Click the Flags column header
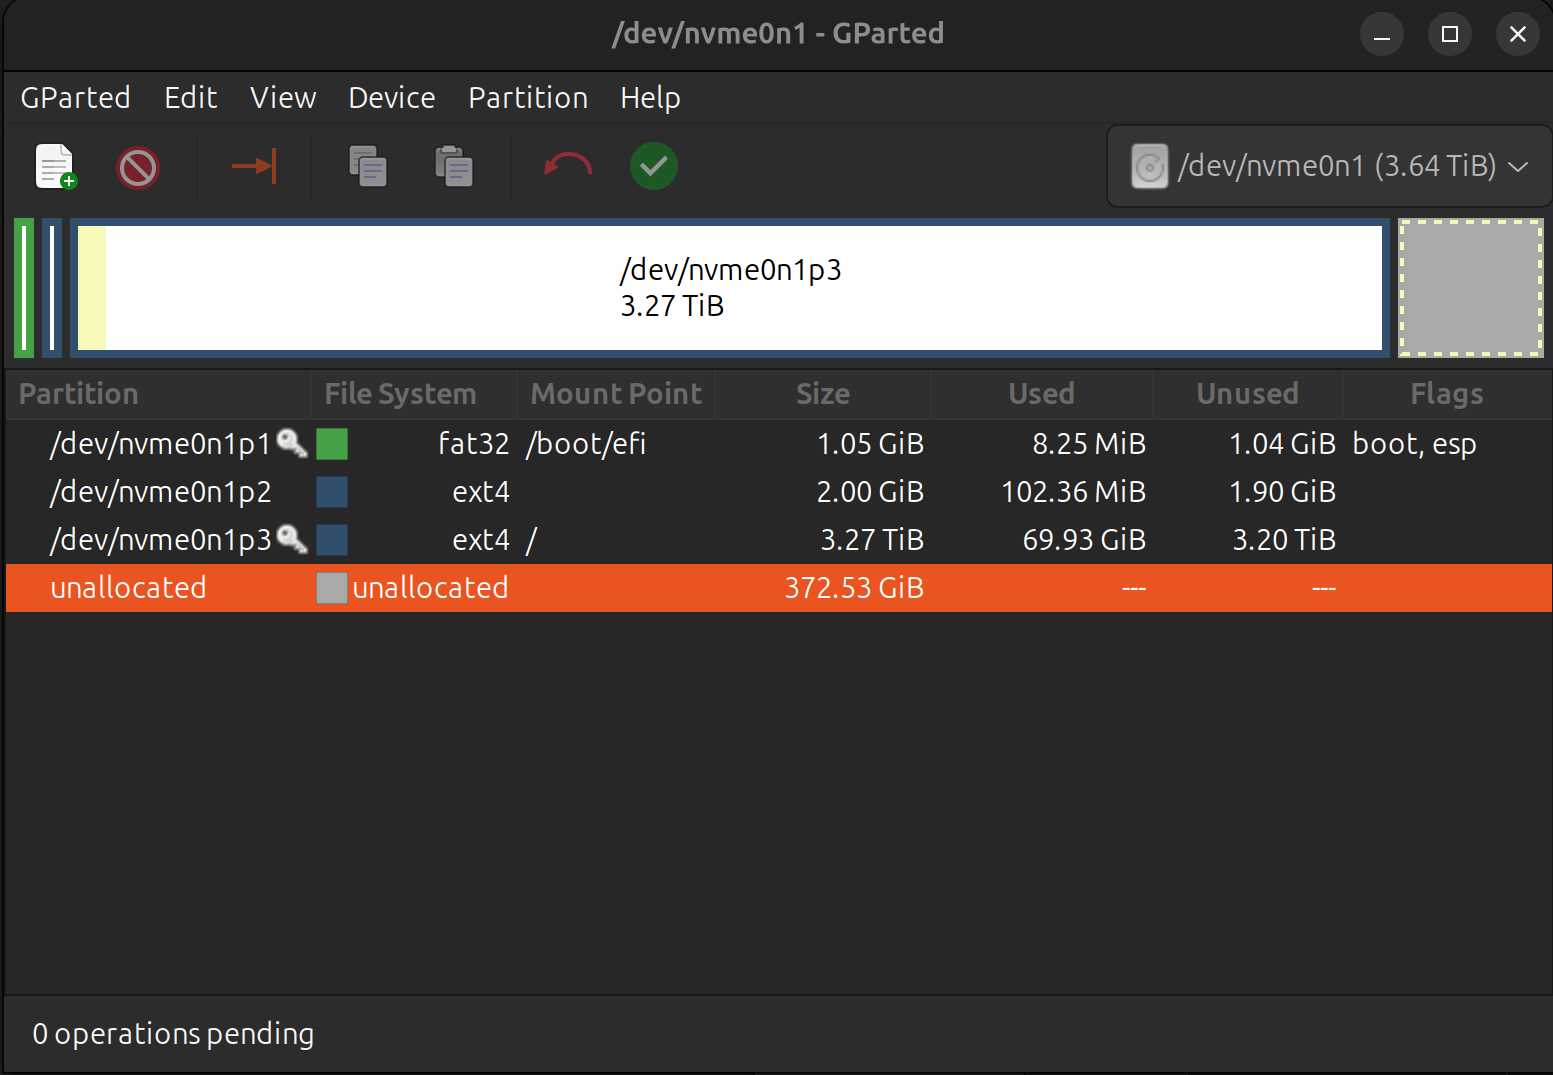The height and width of the screenshot is (1075, 1553). coord(1446,394)
